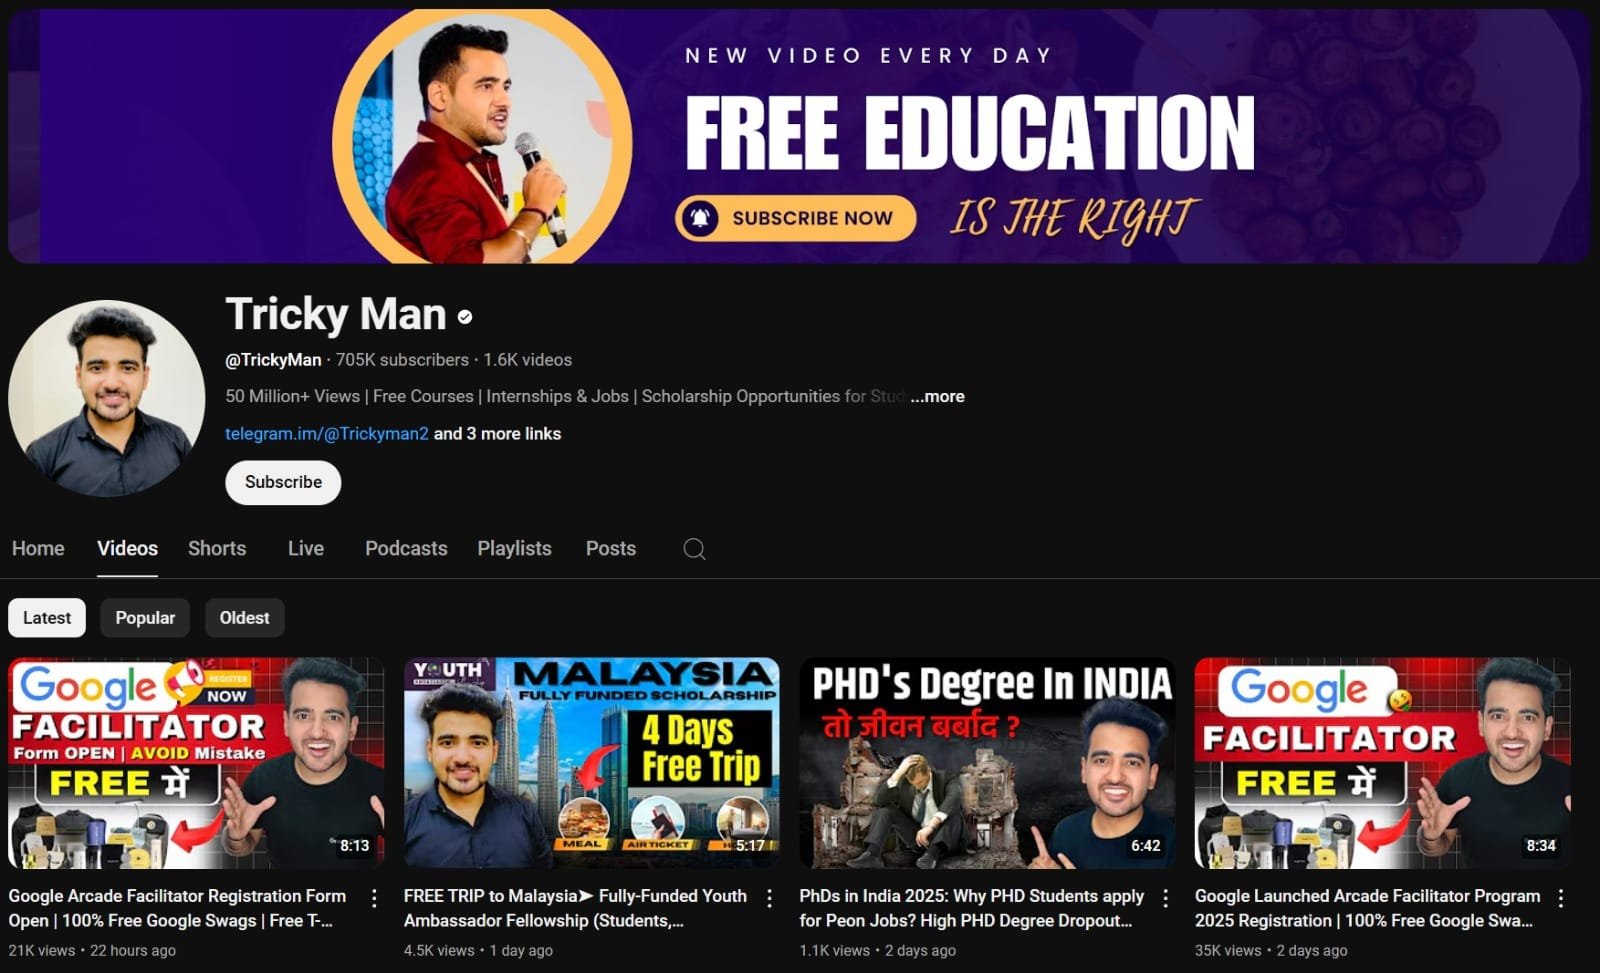Go to the channel Home tab
This screenshot has width=1600, height=973.
(x=38, y=549)
